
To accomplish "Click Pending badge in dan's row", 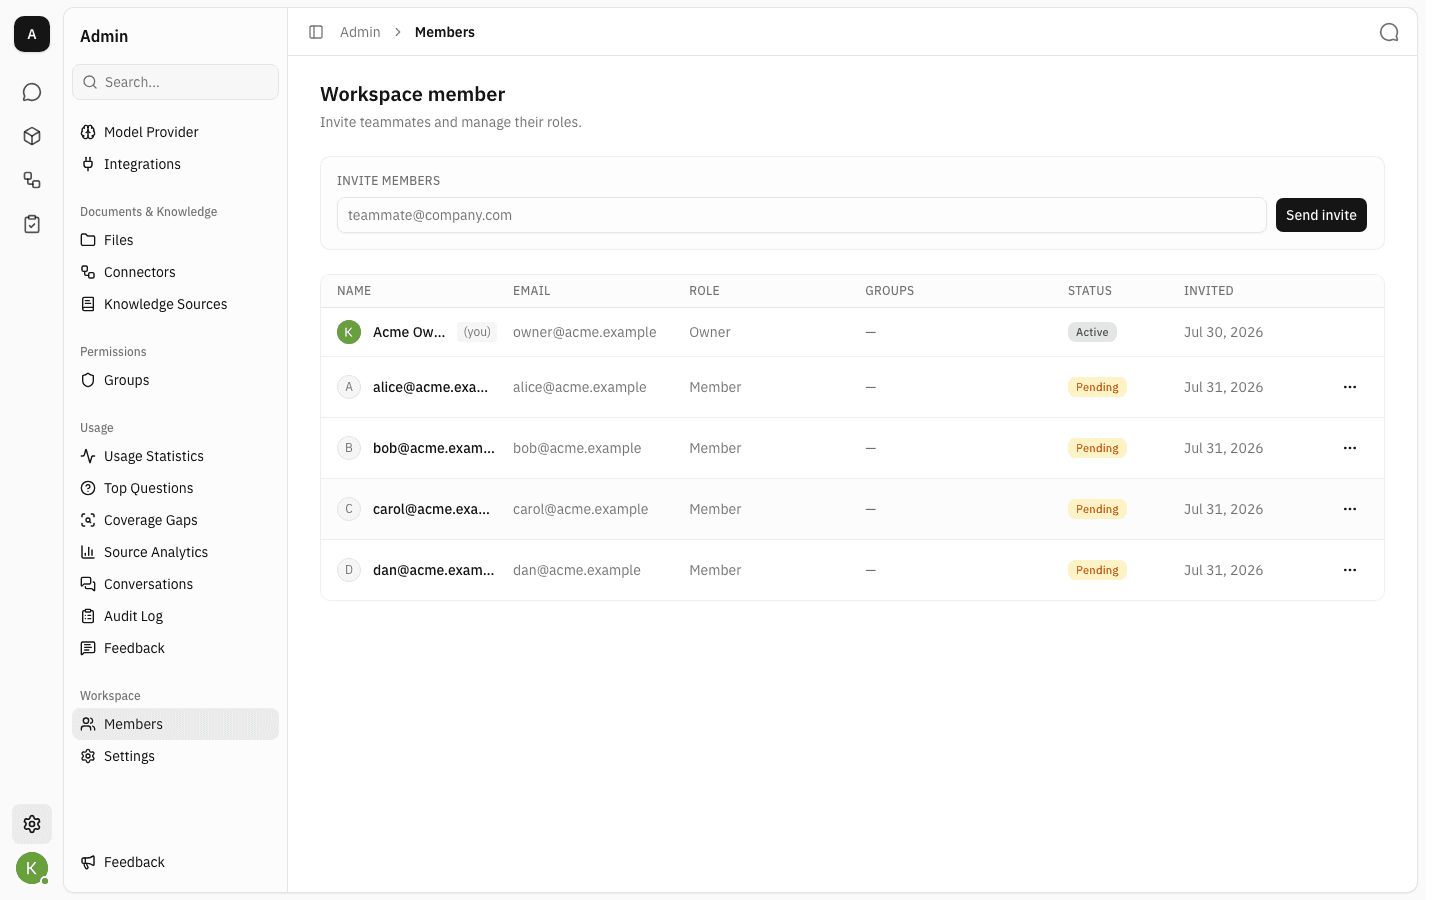I will 1097,570.
